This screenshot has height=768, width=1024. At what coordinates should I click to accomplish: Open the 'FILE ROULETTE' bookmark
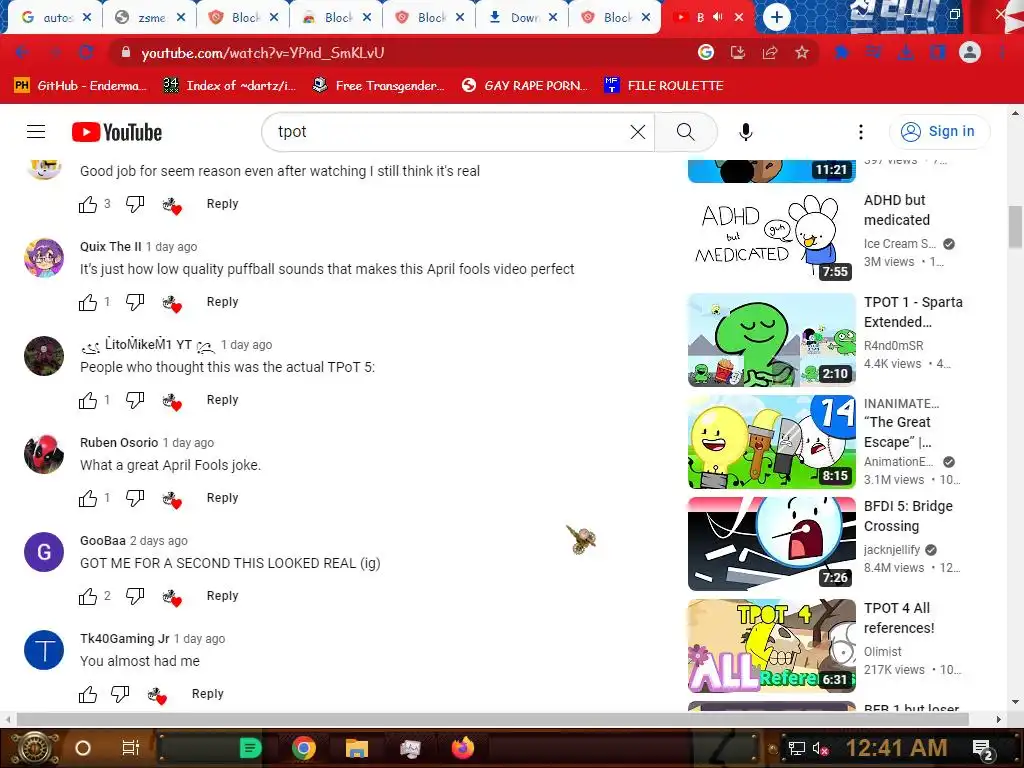click(664, 86)
